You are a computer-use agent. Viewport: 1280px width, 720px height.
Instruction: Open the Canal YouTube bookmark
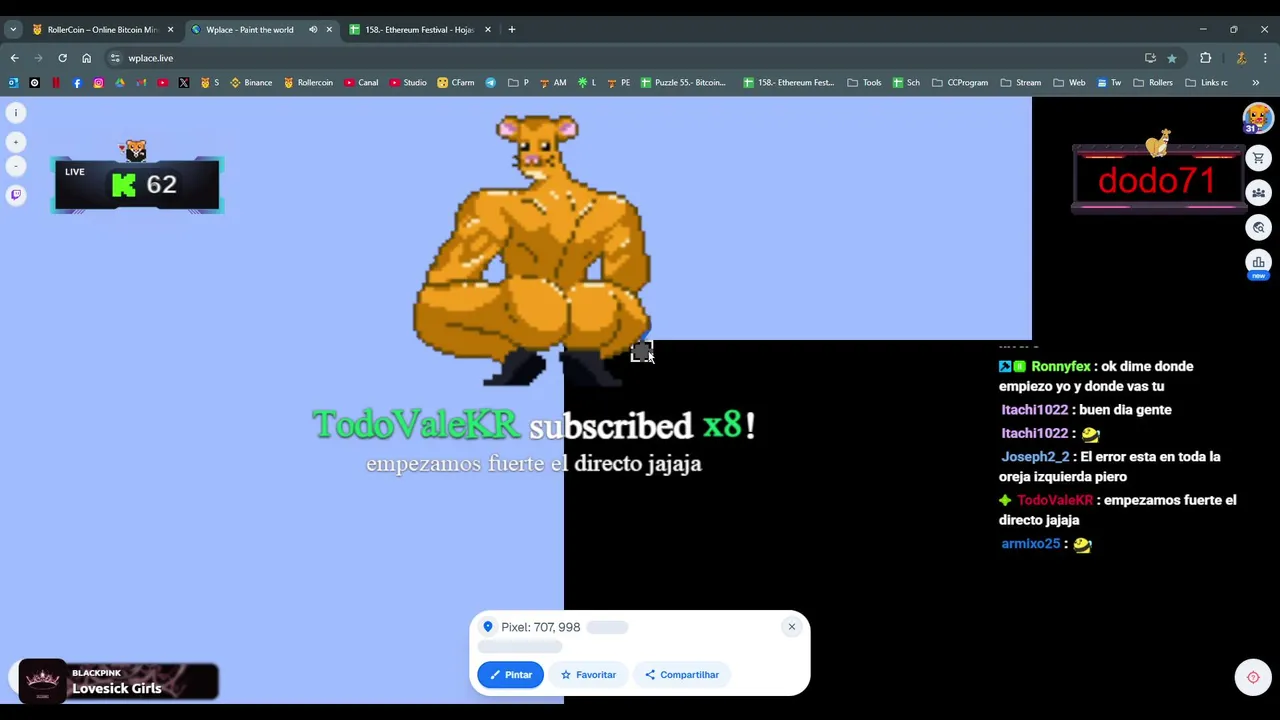(361, 83)
